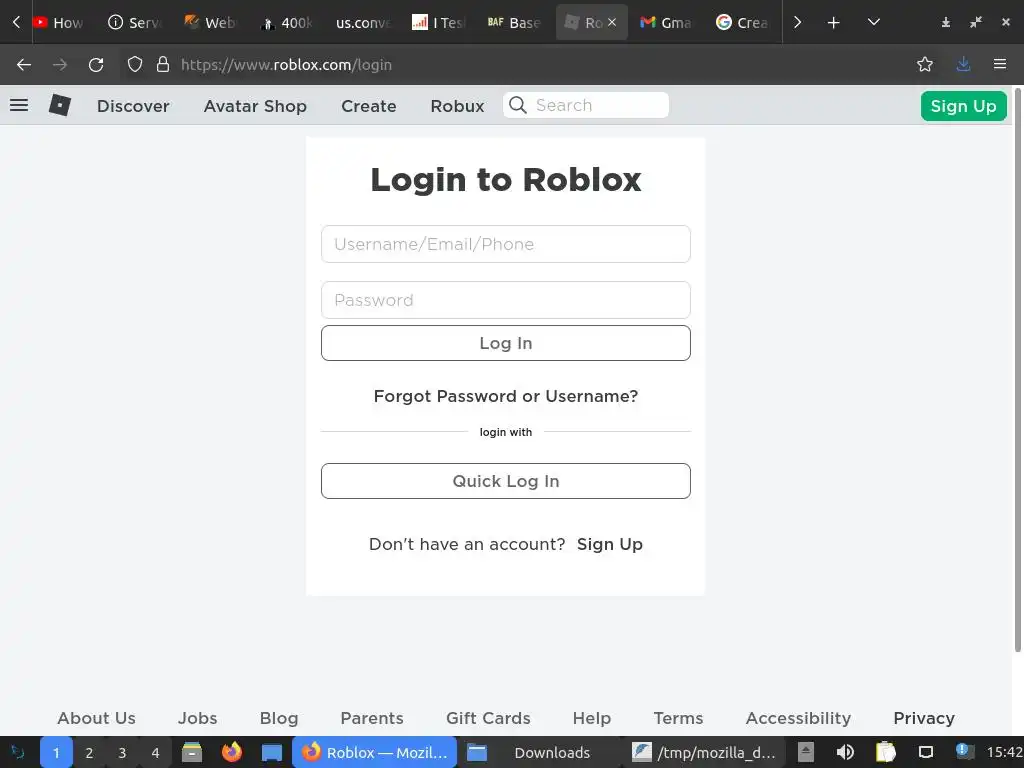
Task: Switch to the YouTube How tab
Action: pyautogui.click(x=58, y=23)
